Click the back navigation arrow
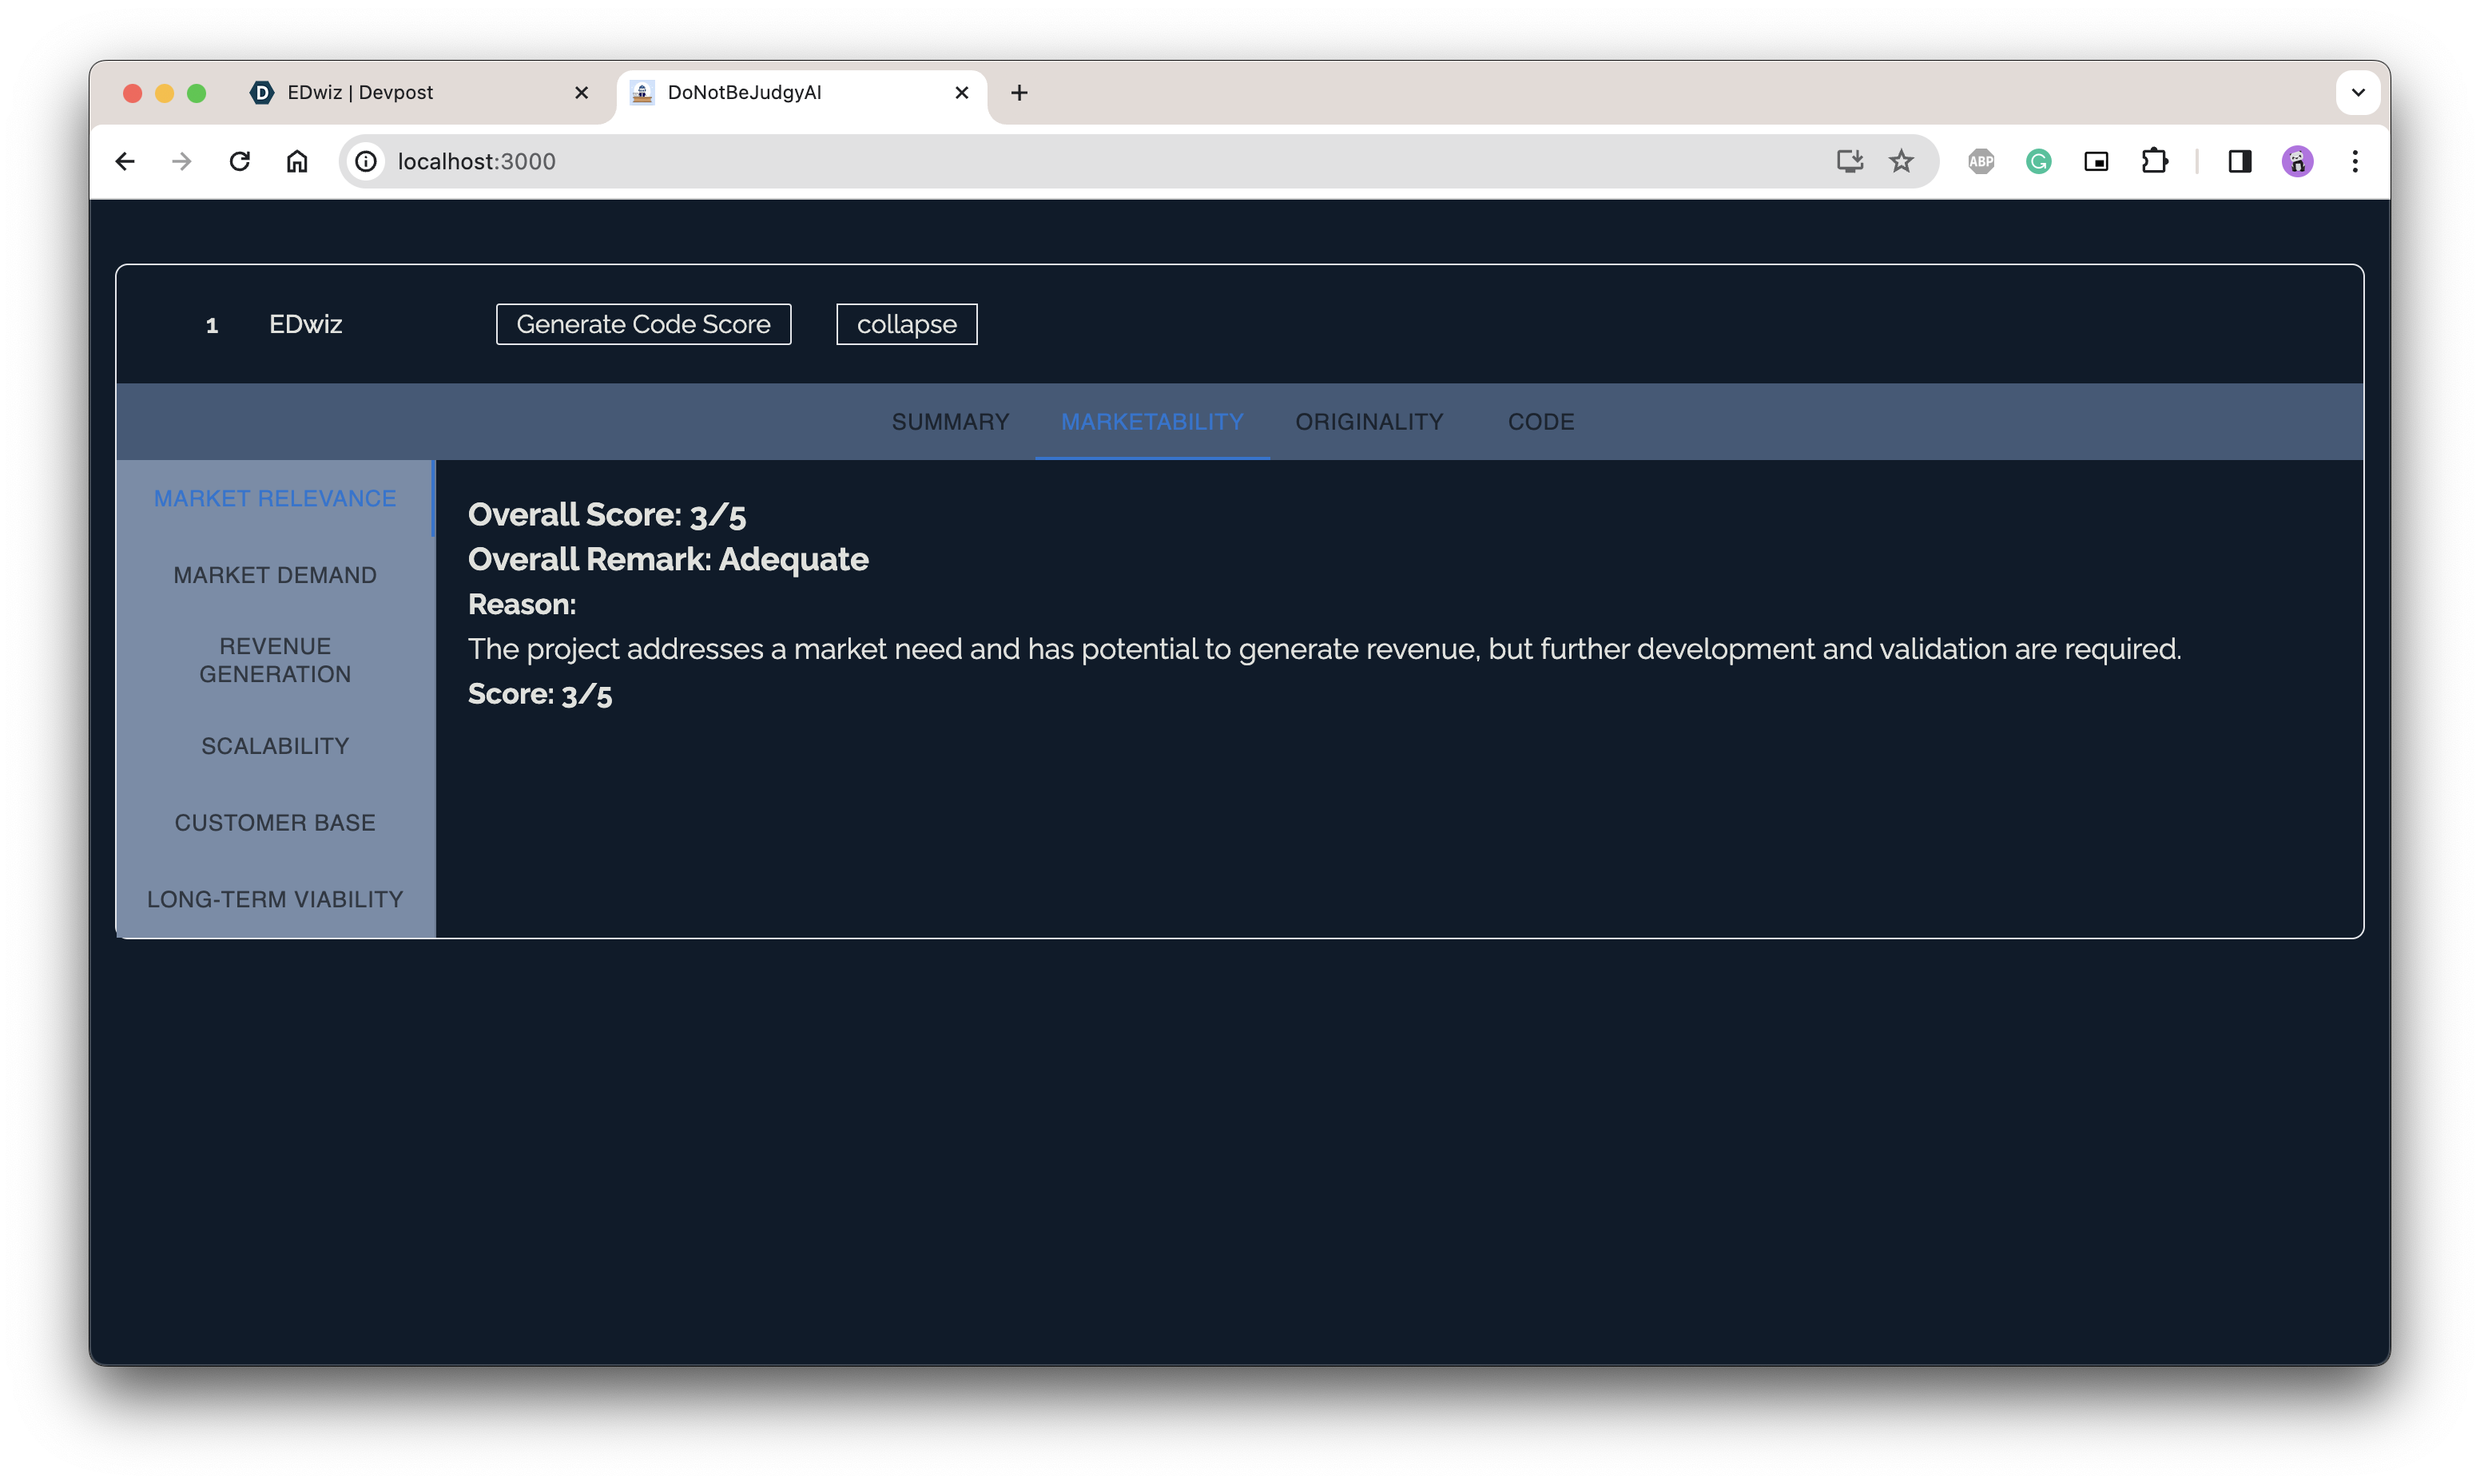Viewport: 2480px width, 1484px height. click(125, 161)
